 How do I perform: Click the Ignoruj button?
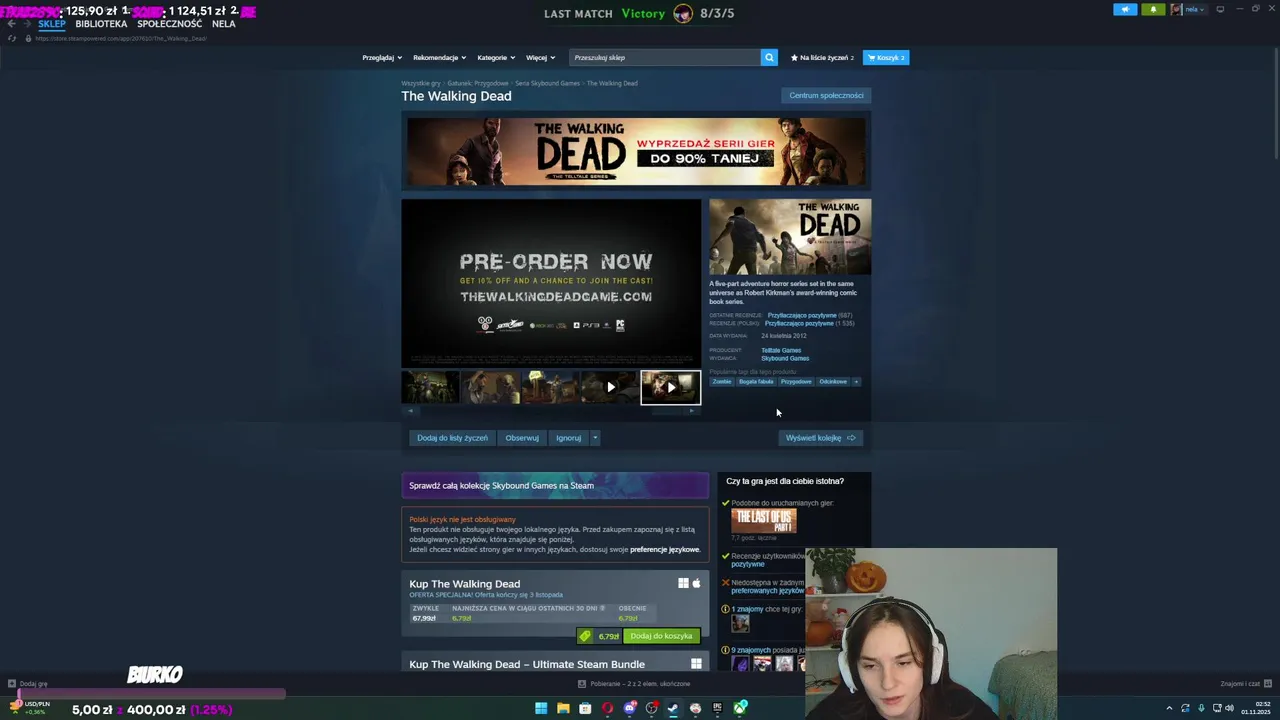tap(568, 438)
